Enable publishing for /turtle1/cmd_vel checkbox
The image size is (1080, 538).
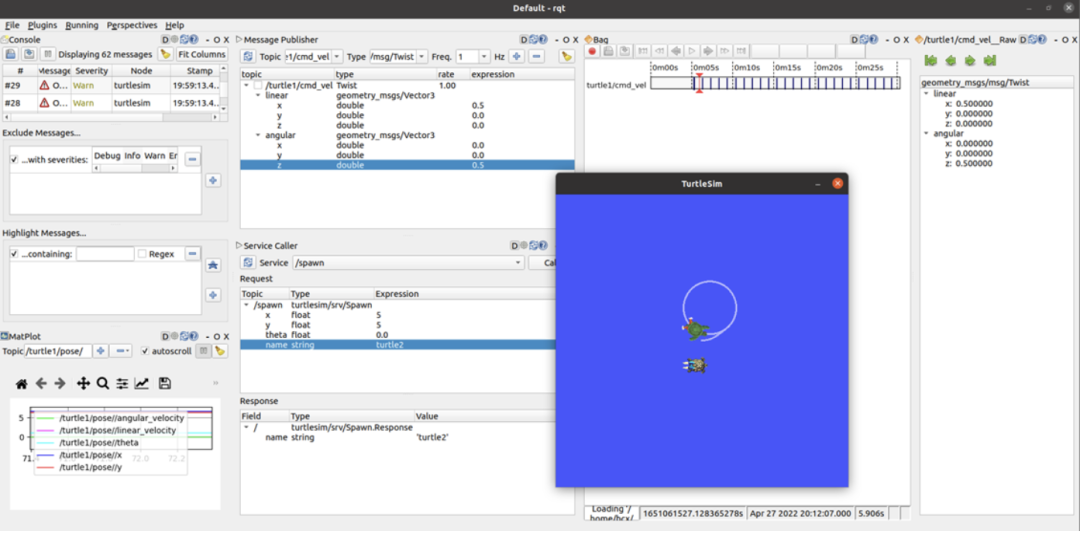tap(258, 86)
